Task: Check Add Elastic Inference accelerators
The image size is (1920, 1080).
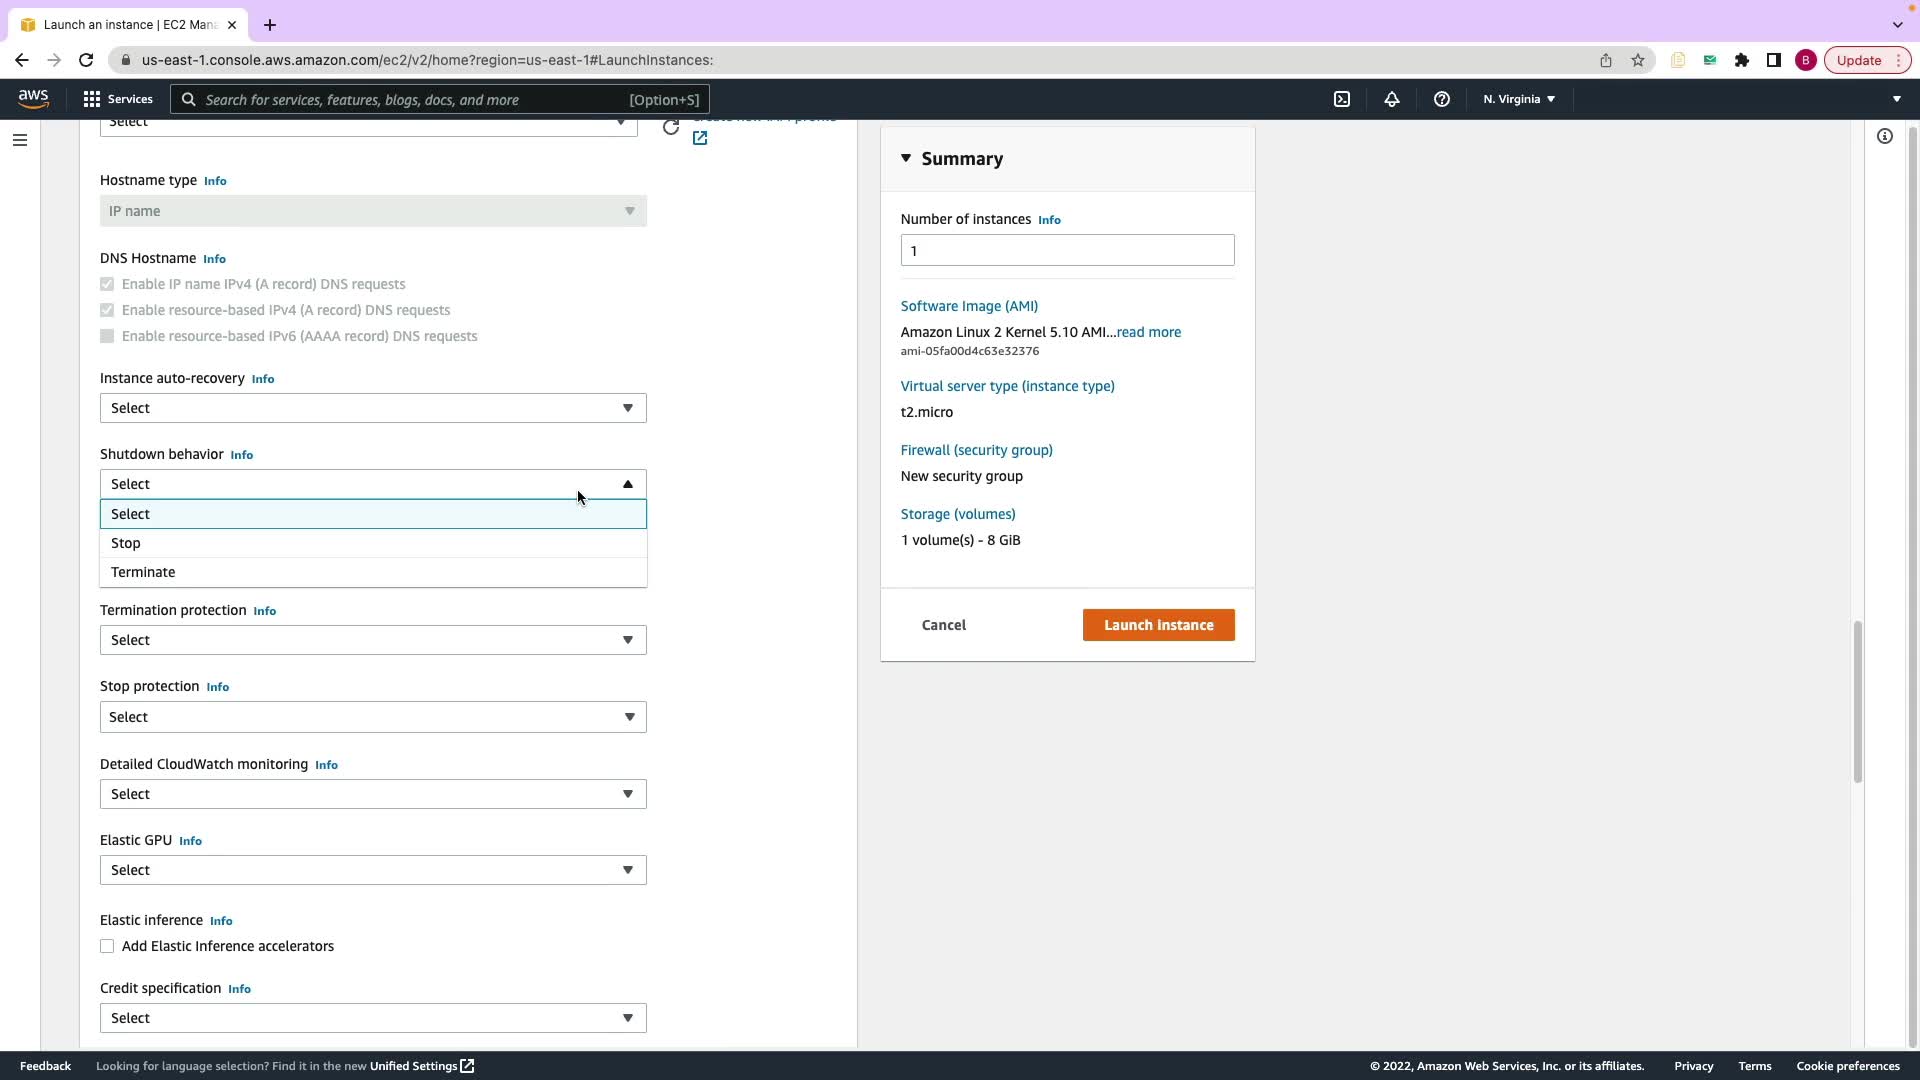Action: (x=107, y=946)
